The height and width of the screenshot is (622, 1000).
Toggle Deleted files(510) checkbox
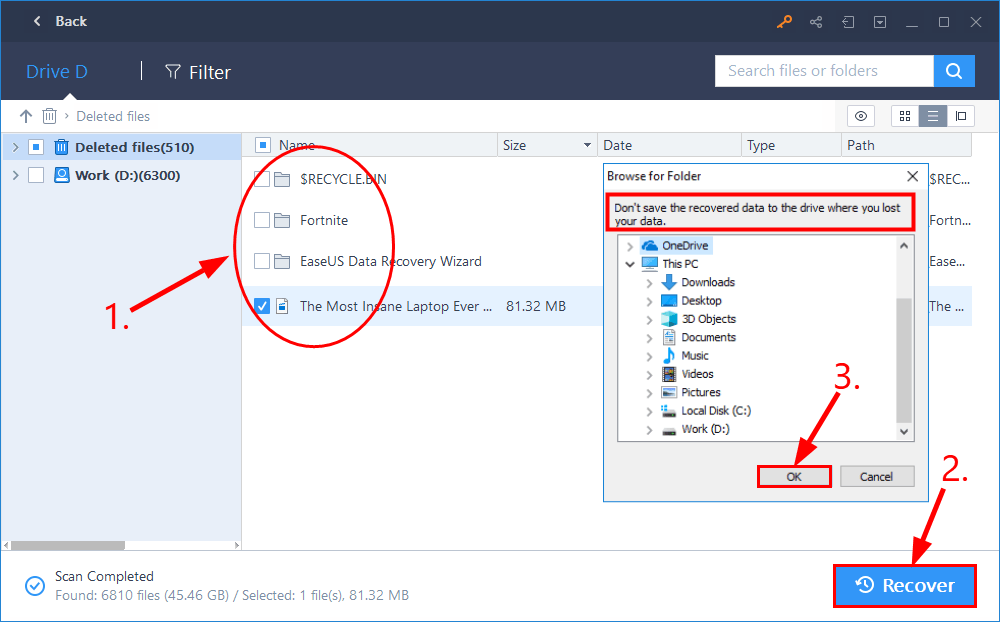coord(36,147)
